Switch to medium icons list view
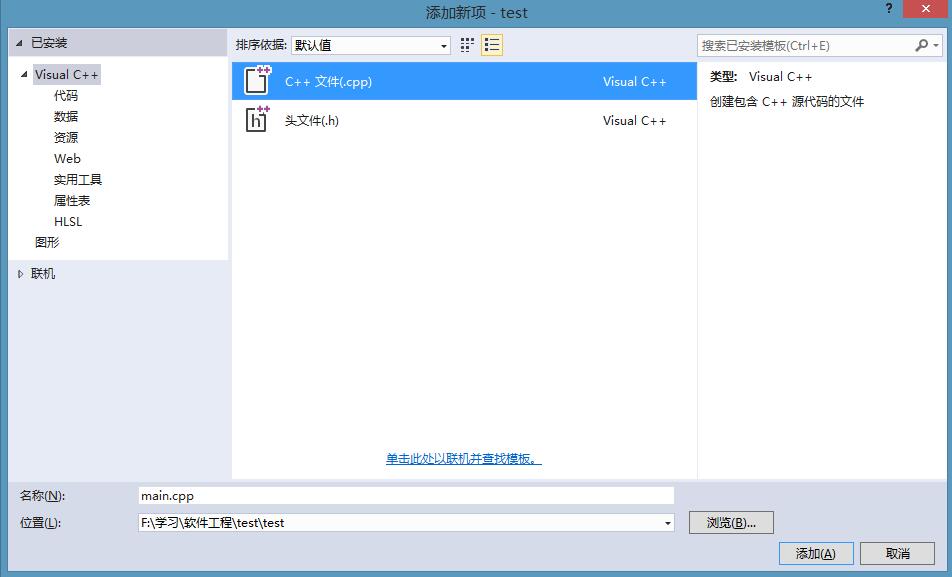952x577 pixels. (x=492, y=45)
